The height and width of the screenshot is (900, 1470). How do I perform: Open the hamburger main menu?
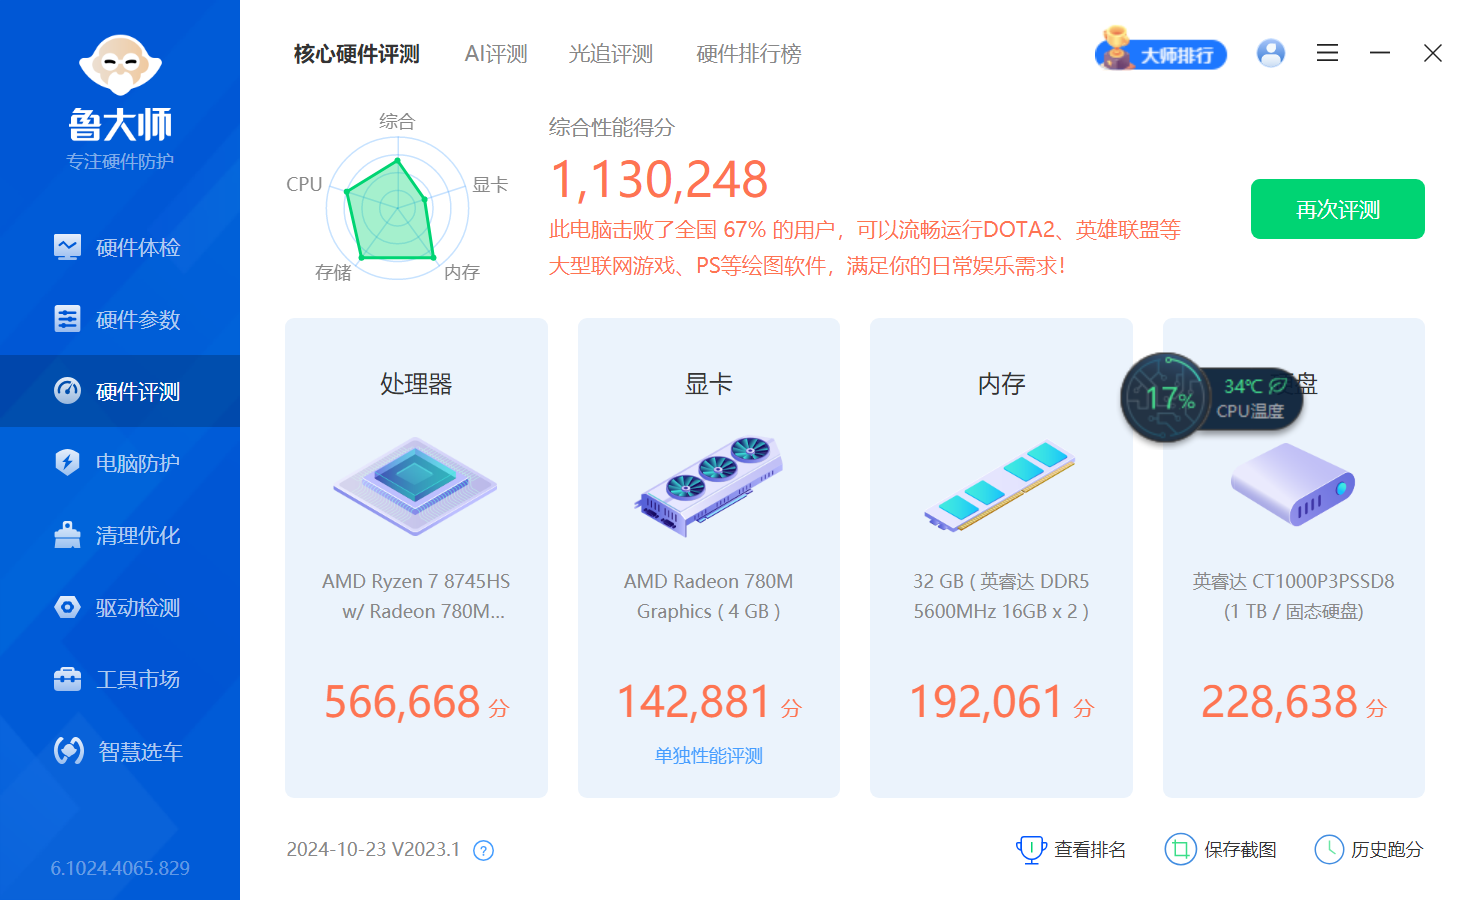pyautogui.click(x=1327, y=53)
